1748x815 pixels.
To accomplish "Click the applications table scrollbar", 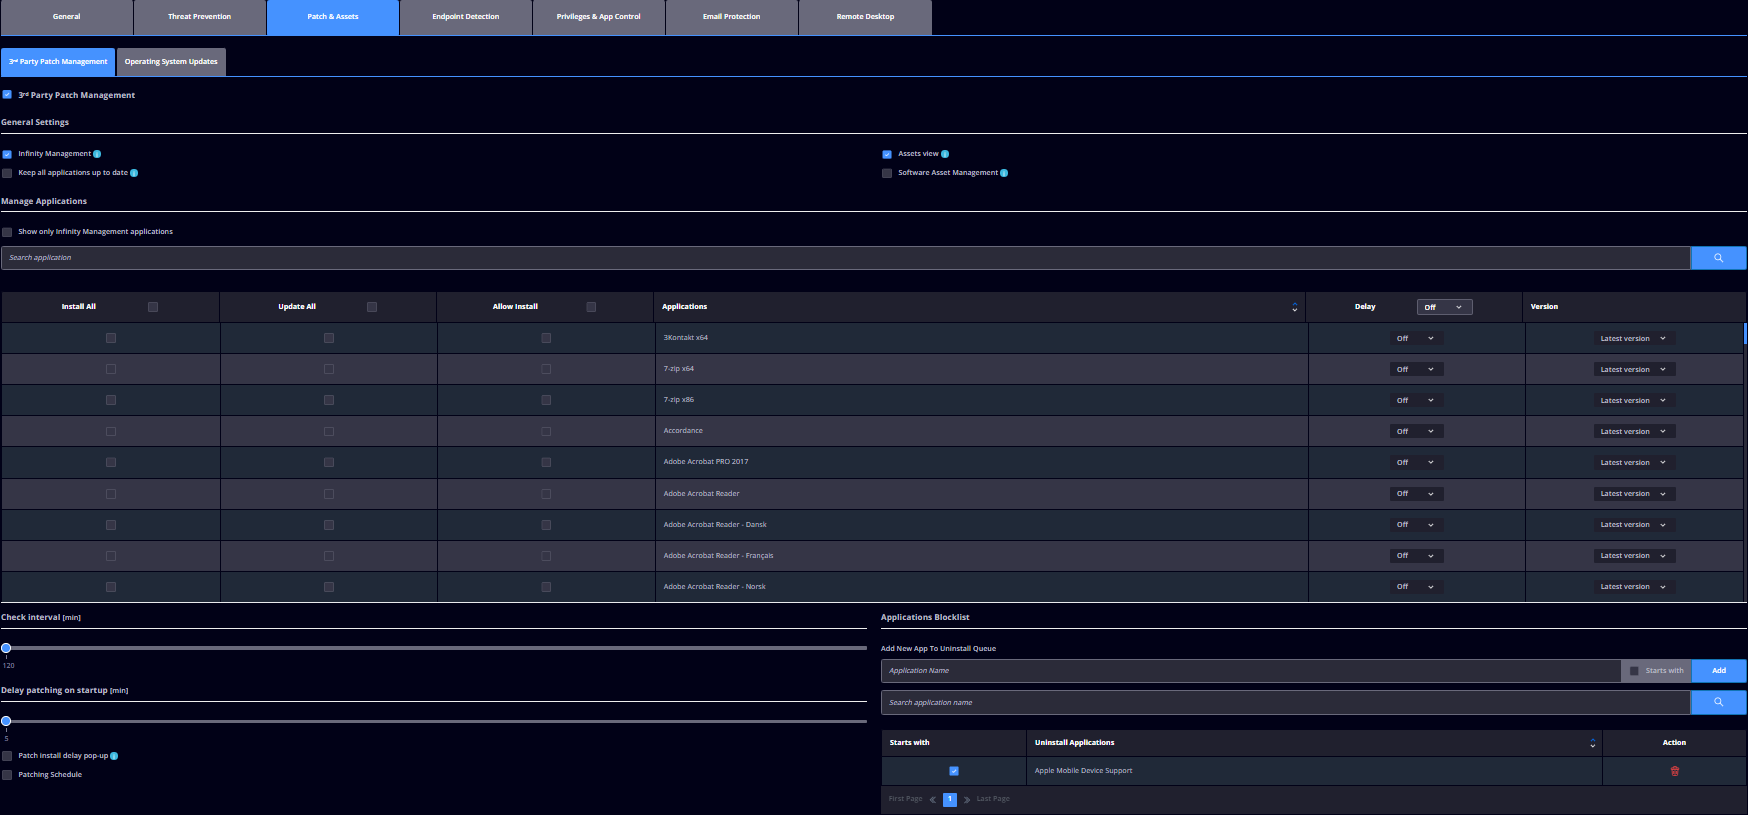I will (1745, 334).
